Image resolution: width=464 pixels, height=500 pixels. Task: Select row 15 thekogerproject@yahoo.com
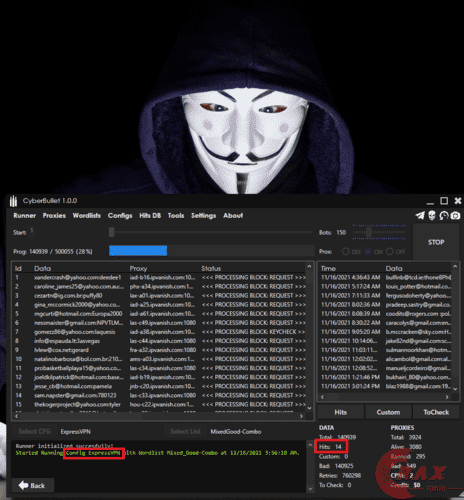(x=160, y=404)
